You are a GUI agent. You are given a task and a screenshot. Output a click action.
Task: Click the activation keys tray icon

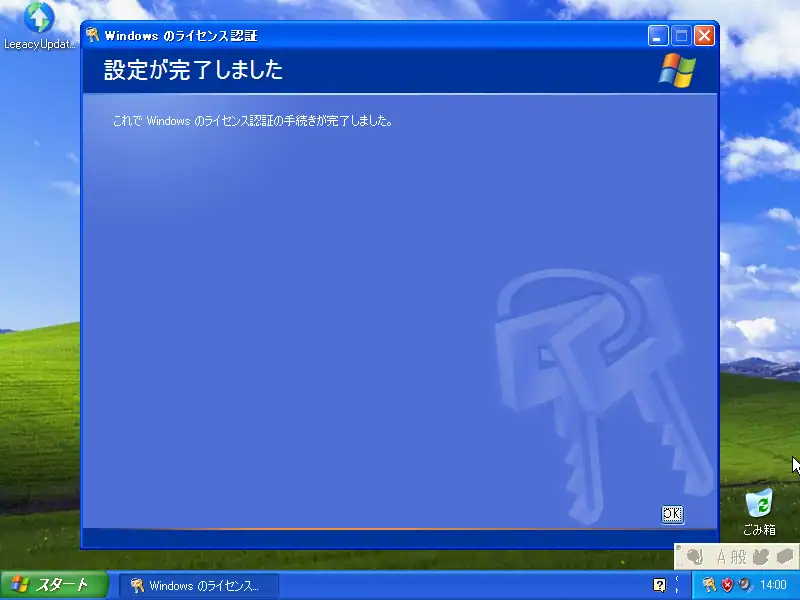pyautogui.click(x=709, y=585)
